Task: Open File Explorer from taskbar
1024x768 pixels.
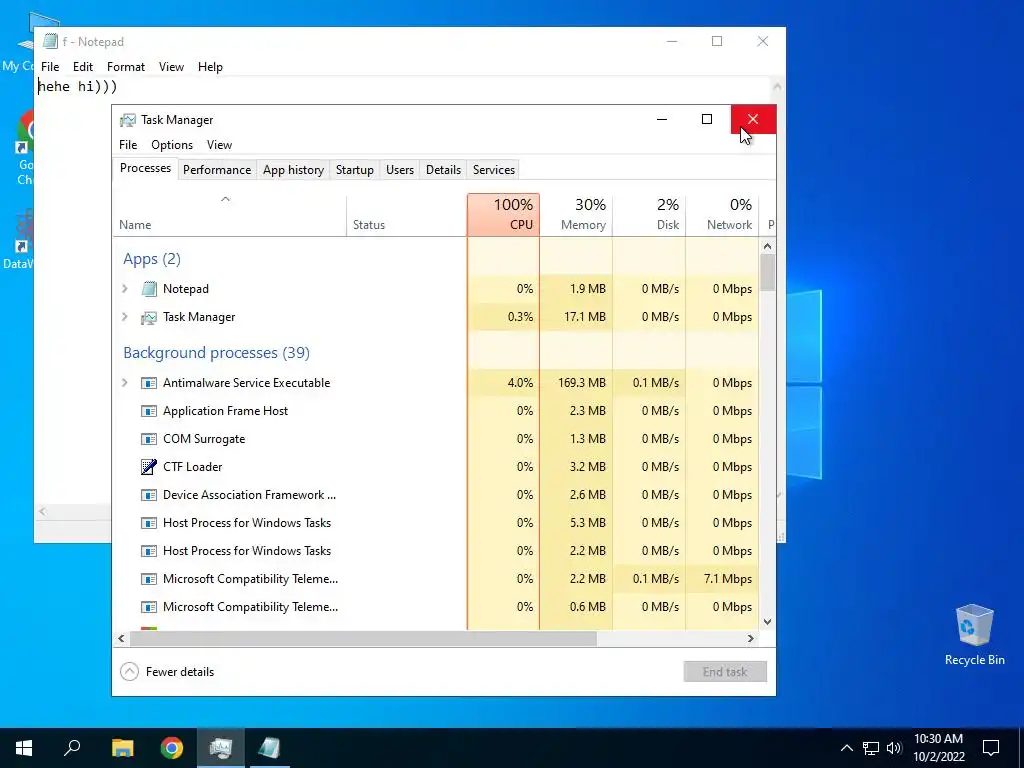Action: [x=122, y=748]
